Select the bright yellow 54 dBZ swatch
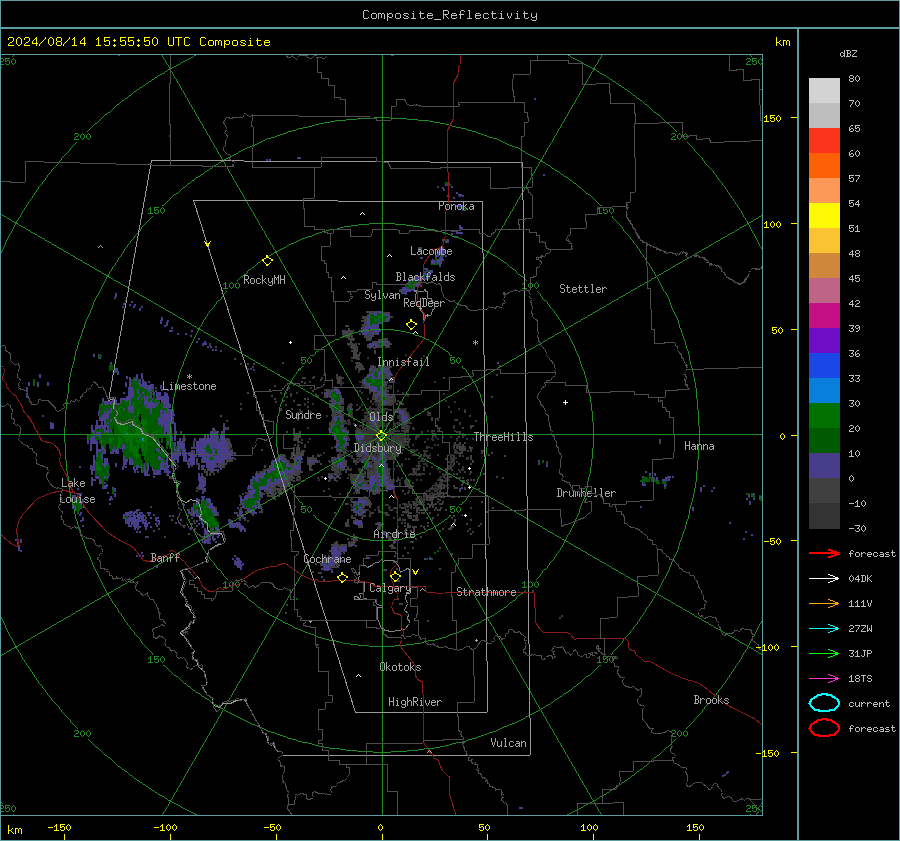 click(x=824, y=215)
